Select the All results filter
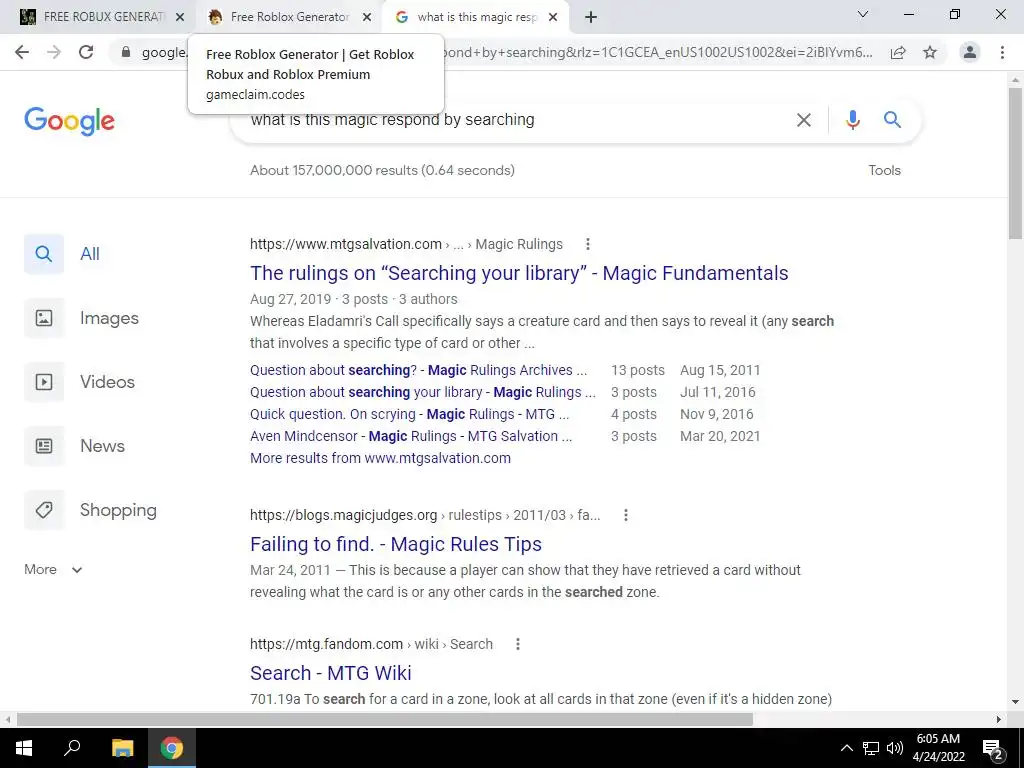The image size is (1024, 768). pos(63,254)
